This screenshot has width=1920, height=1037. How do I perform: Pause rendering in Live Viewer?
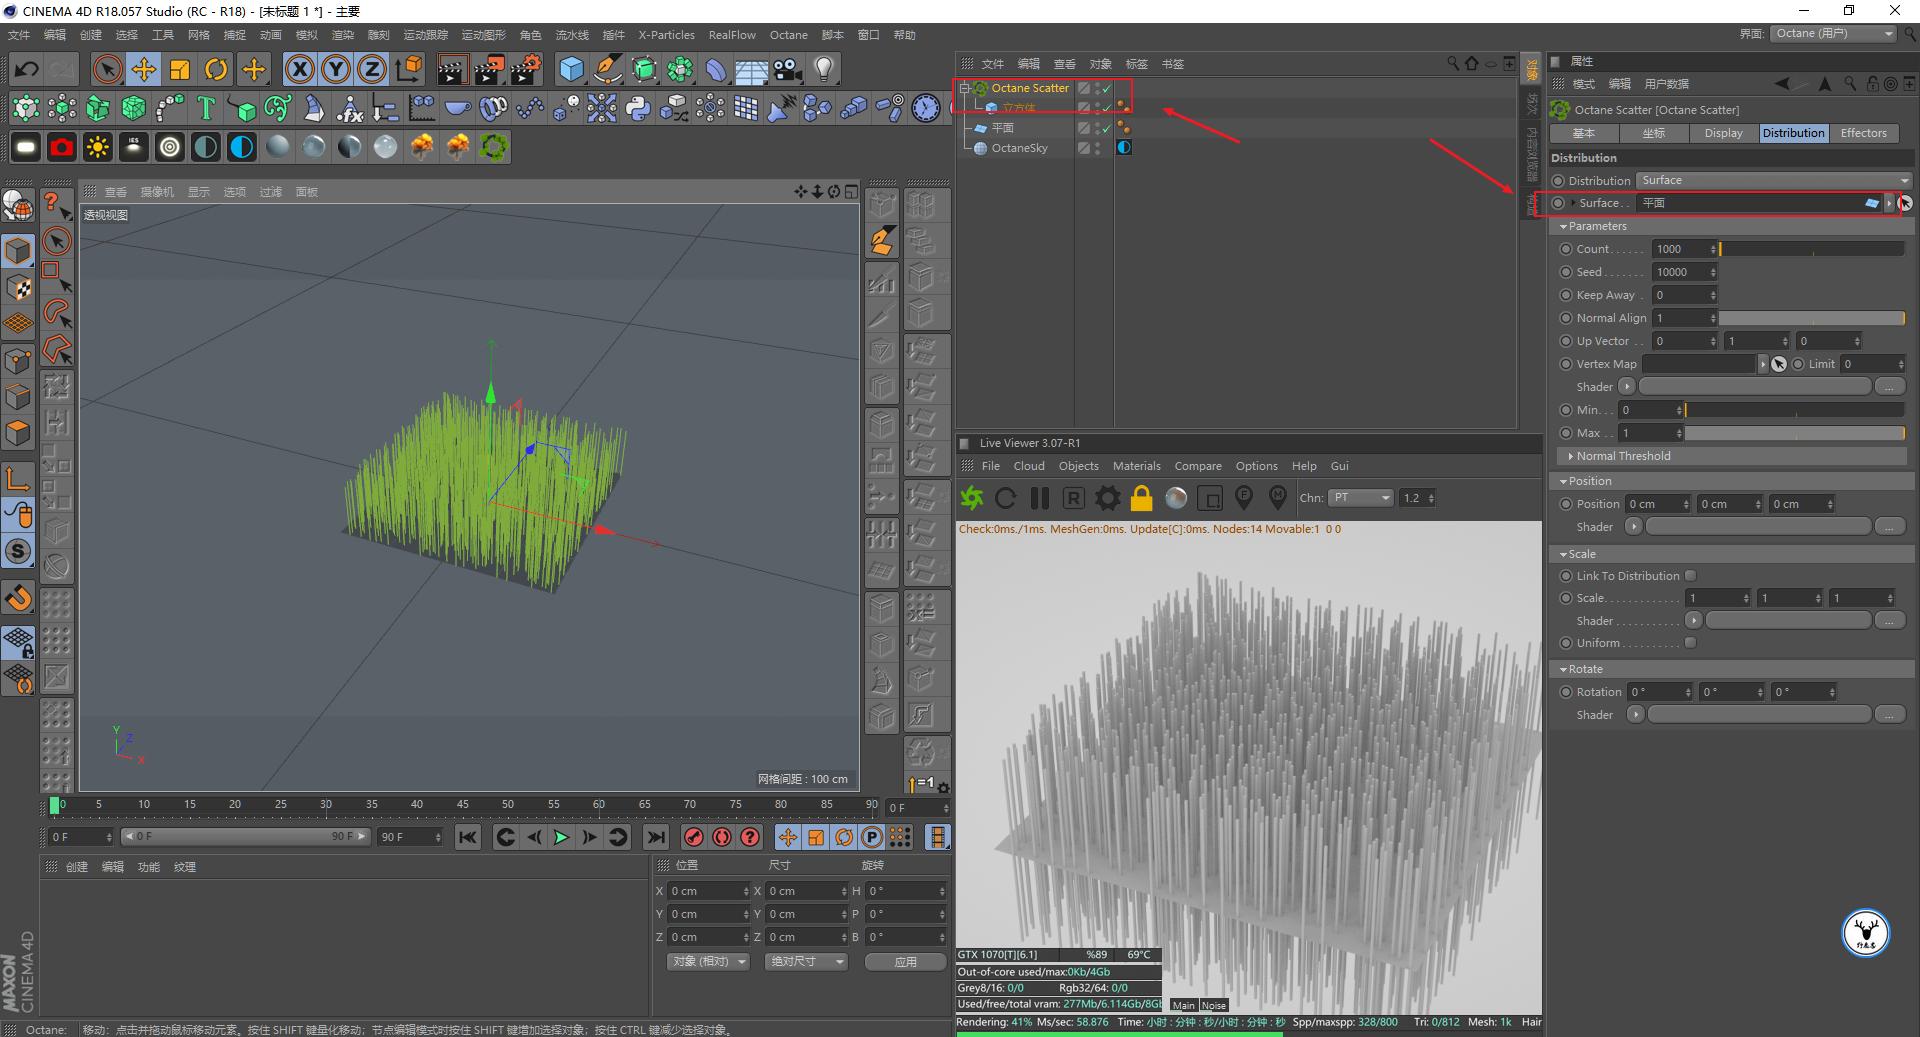click(1039, 498)
